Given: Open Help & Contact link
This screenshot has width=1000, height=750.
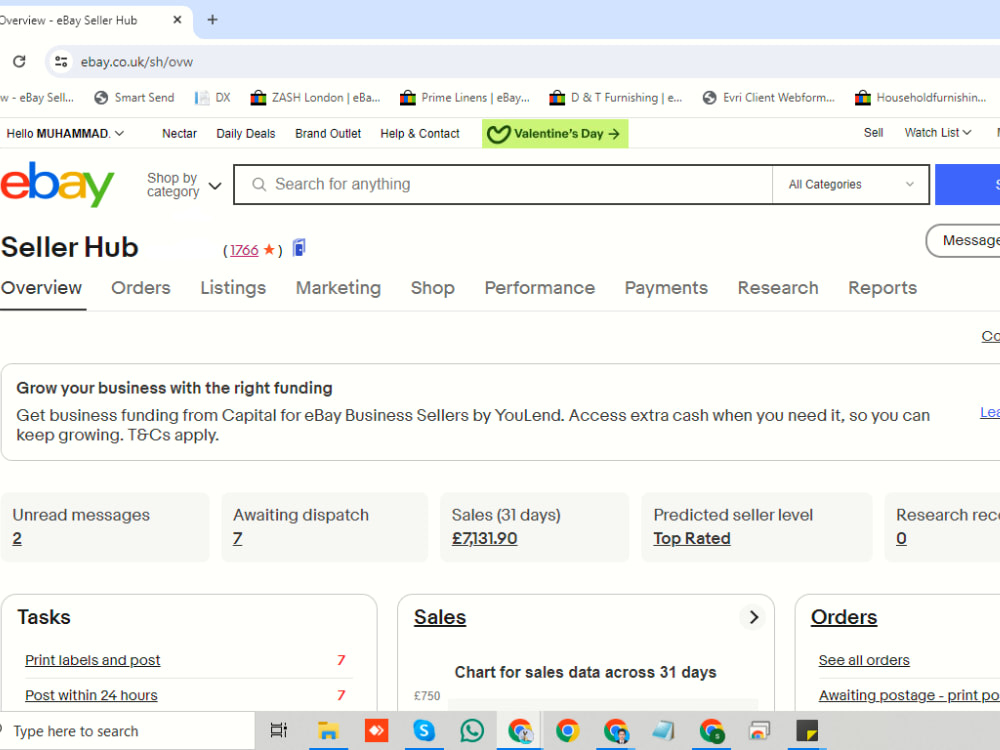Looking at the screenshot, I should (x=420, y=133).
